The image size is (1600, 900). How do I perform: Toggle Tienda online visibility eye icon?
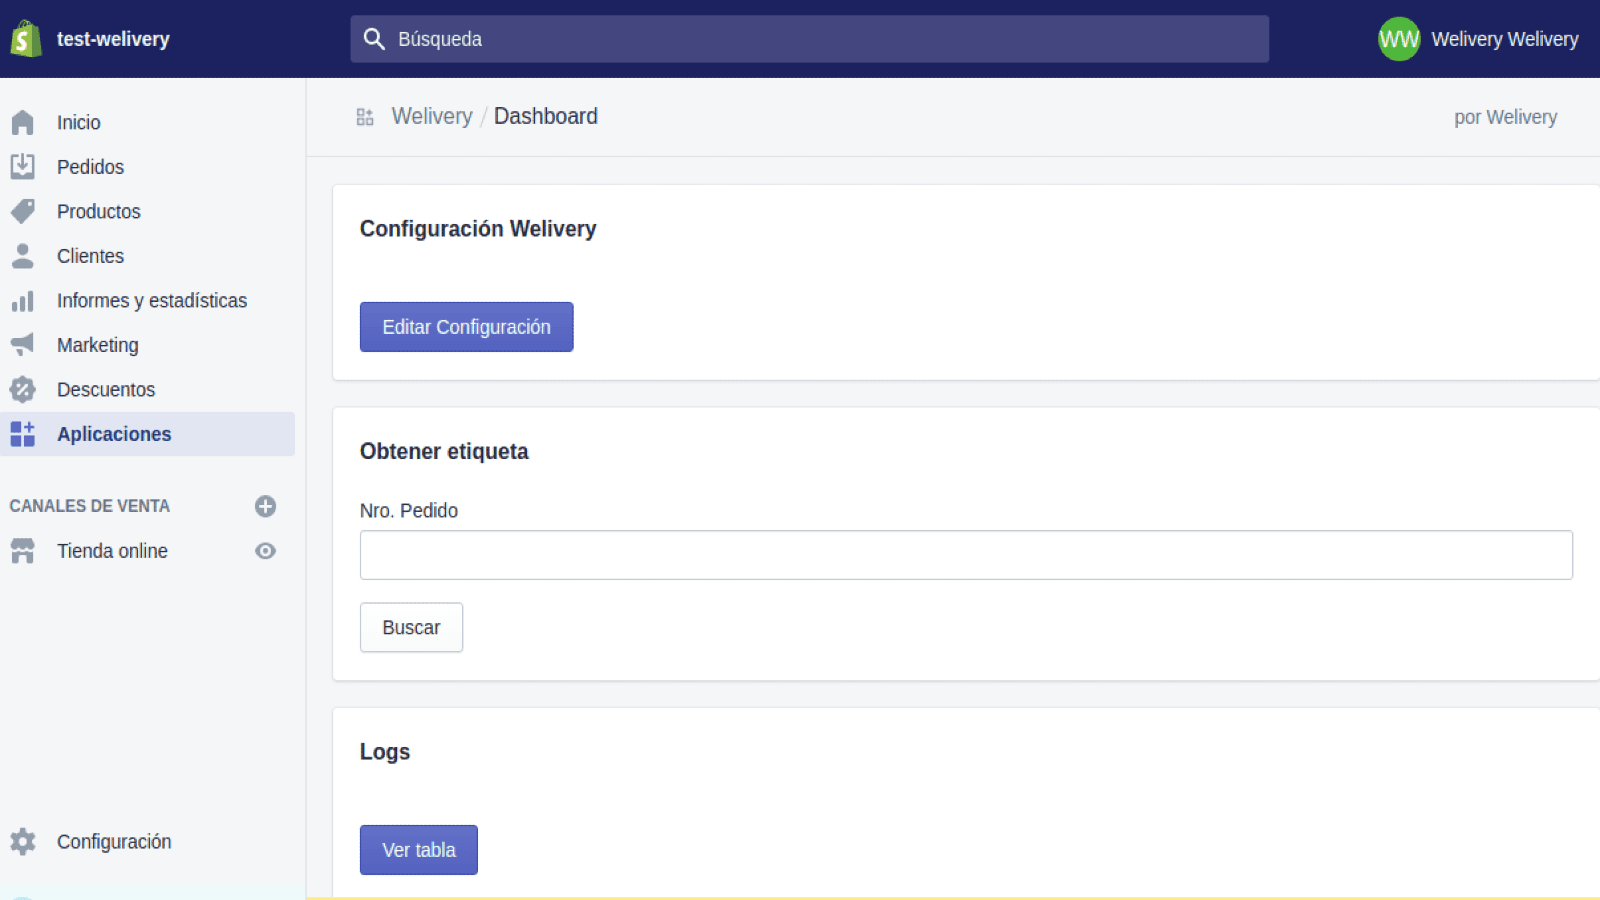(x=265, y=551)
